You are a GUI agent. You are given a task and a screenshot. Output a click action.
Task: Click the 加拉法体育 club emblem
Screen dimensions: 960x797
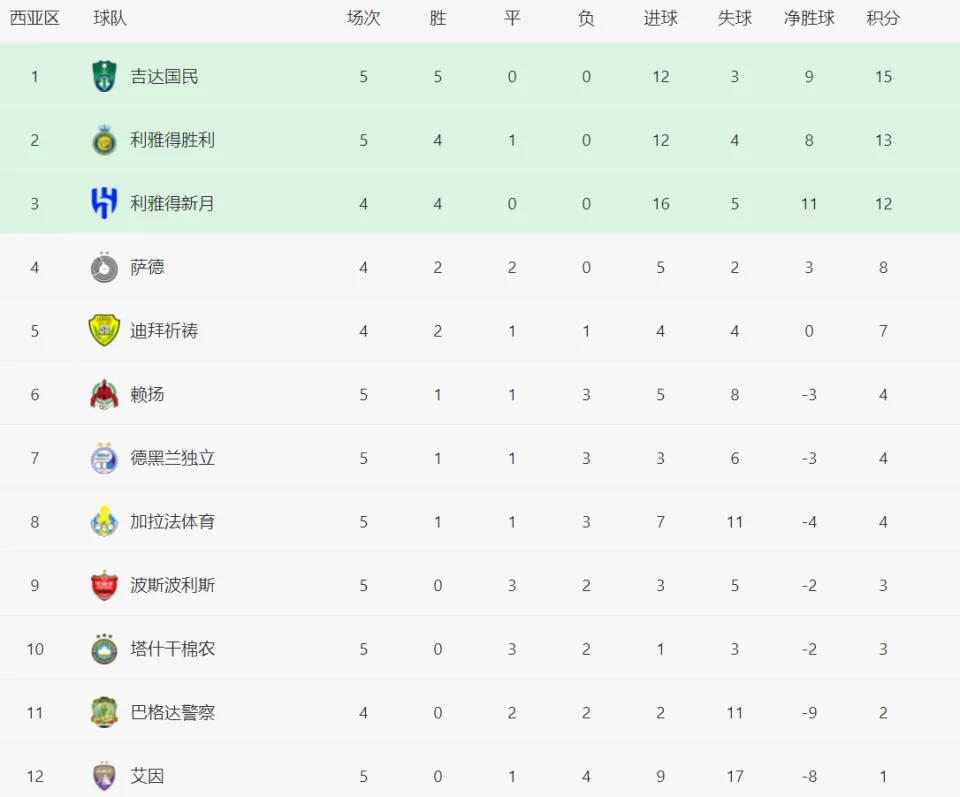point(104,522)
